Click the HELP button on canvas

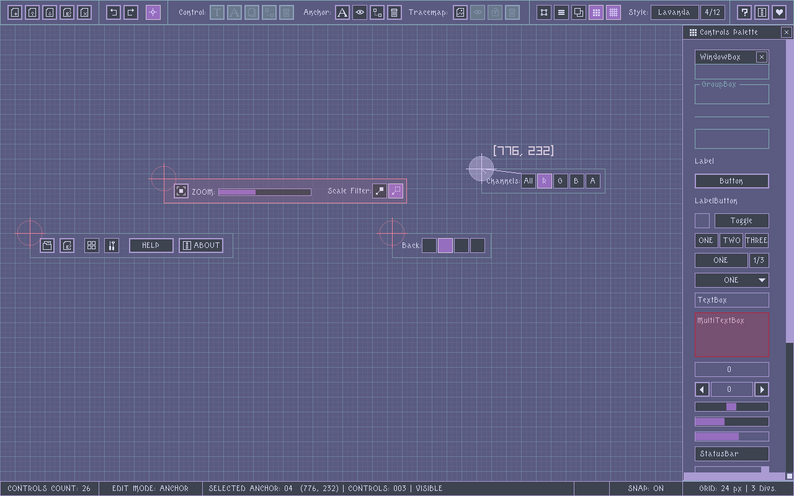(151, 245)
